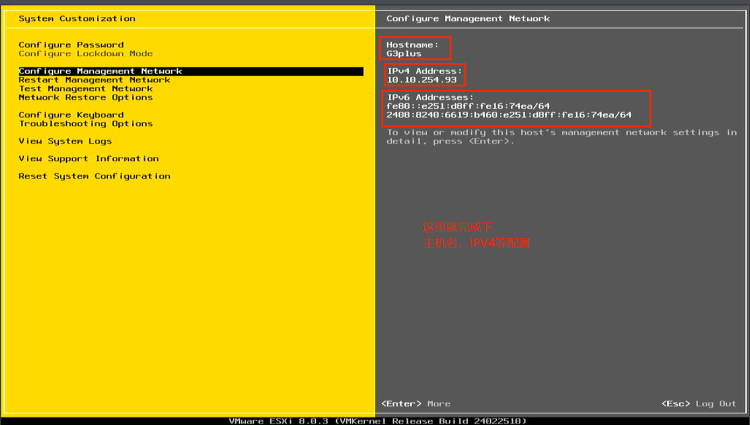Click the management network settings help text
750x425 pixels.
pyautogui.click(x=562, y=137)
